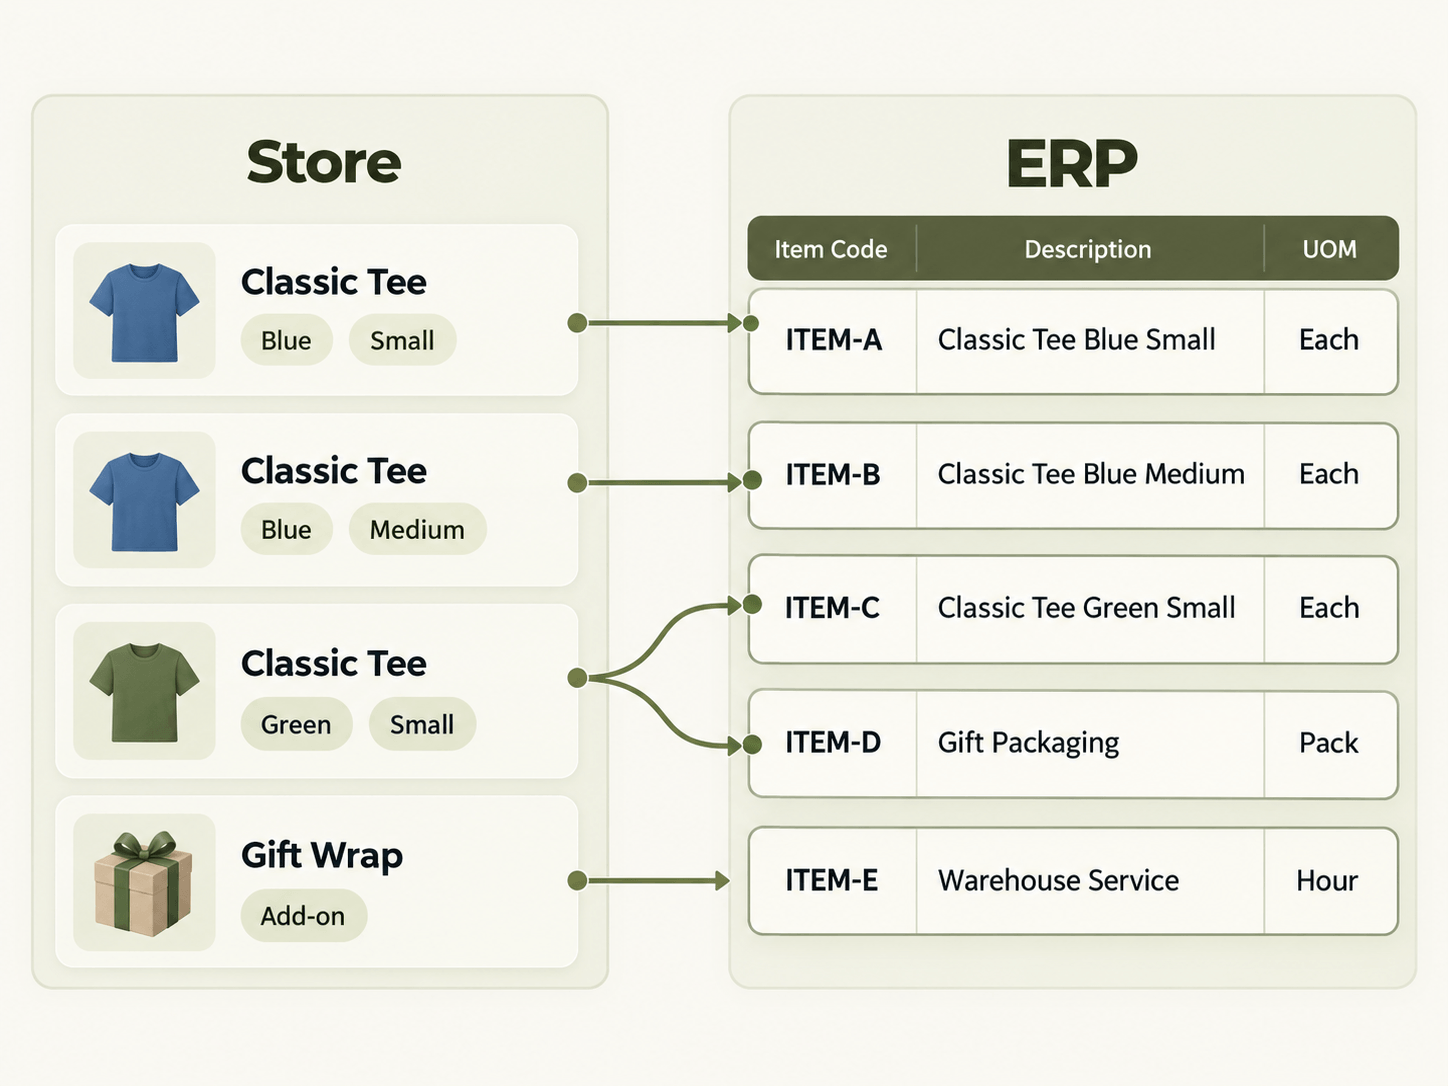The width and height of the screenshot is (1448, 1086).
Task: Select the Add-on tag under Gift Wrap
Action: (304, 915)
